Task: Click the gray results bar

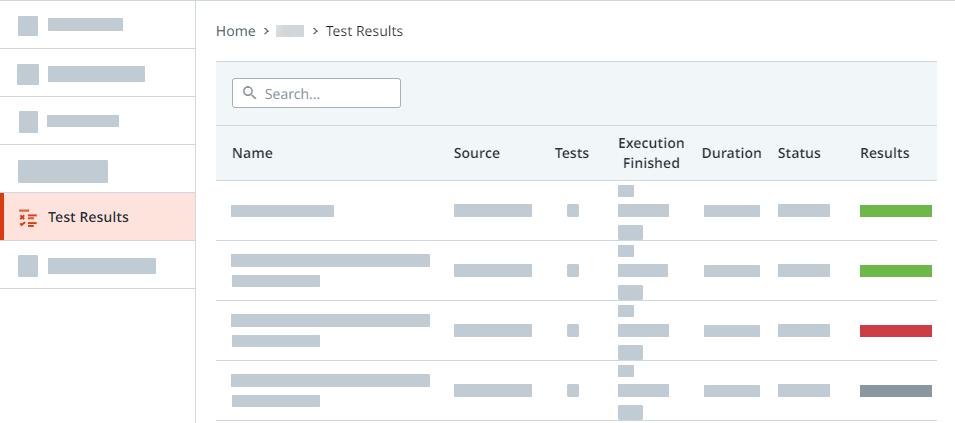Action: click(895, 391)
